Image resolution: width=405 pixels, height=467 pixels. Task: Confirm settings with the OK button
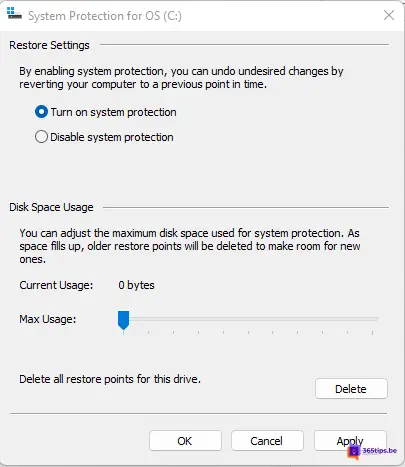185,441
